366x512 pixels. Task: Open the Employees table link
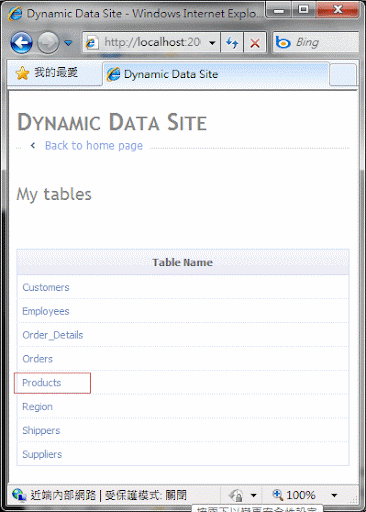pos(46,311)
